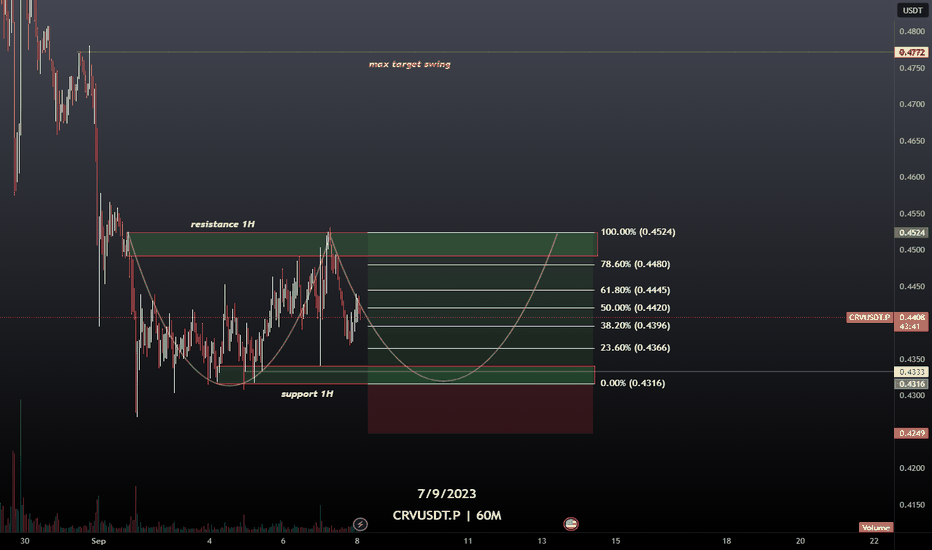Select the 23.60% (0.4366) Fibonacci label
The image size is (932, 550).
point(635,348)
